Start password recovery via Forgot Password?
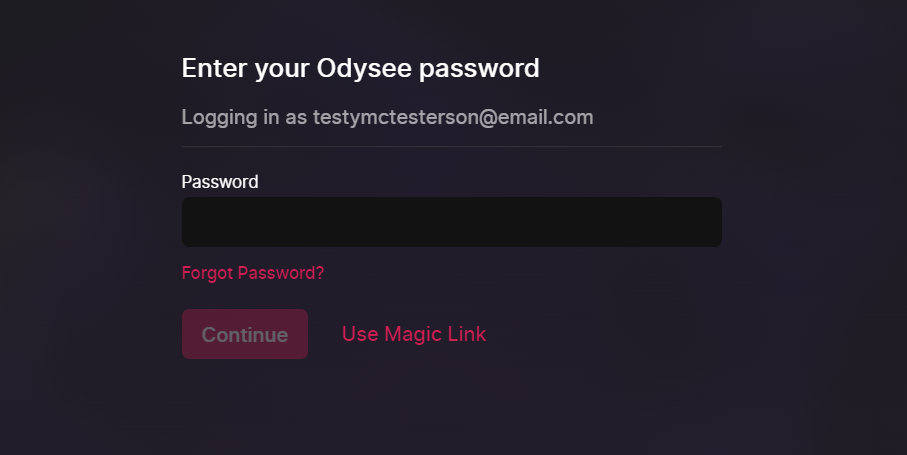Image resolution: width=907 pixels, height=455 pixels. [x=253, y=273]
